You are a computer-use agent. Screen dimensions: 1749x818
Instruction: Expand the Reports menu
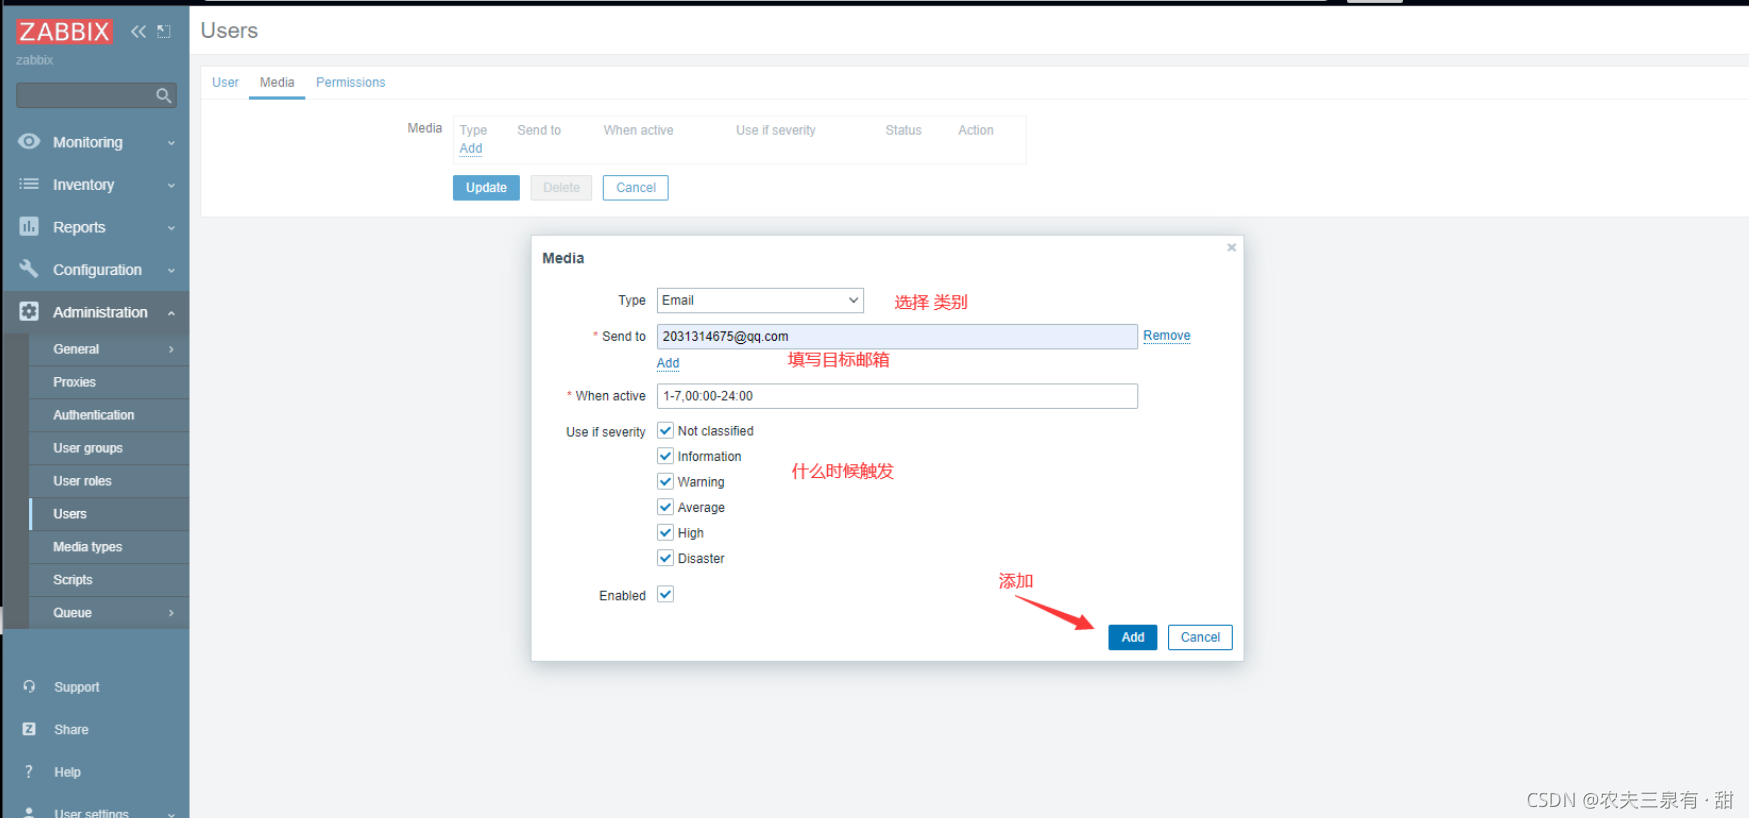171,228
